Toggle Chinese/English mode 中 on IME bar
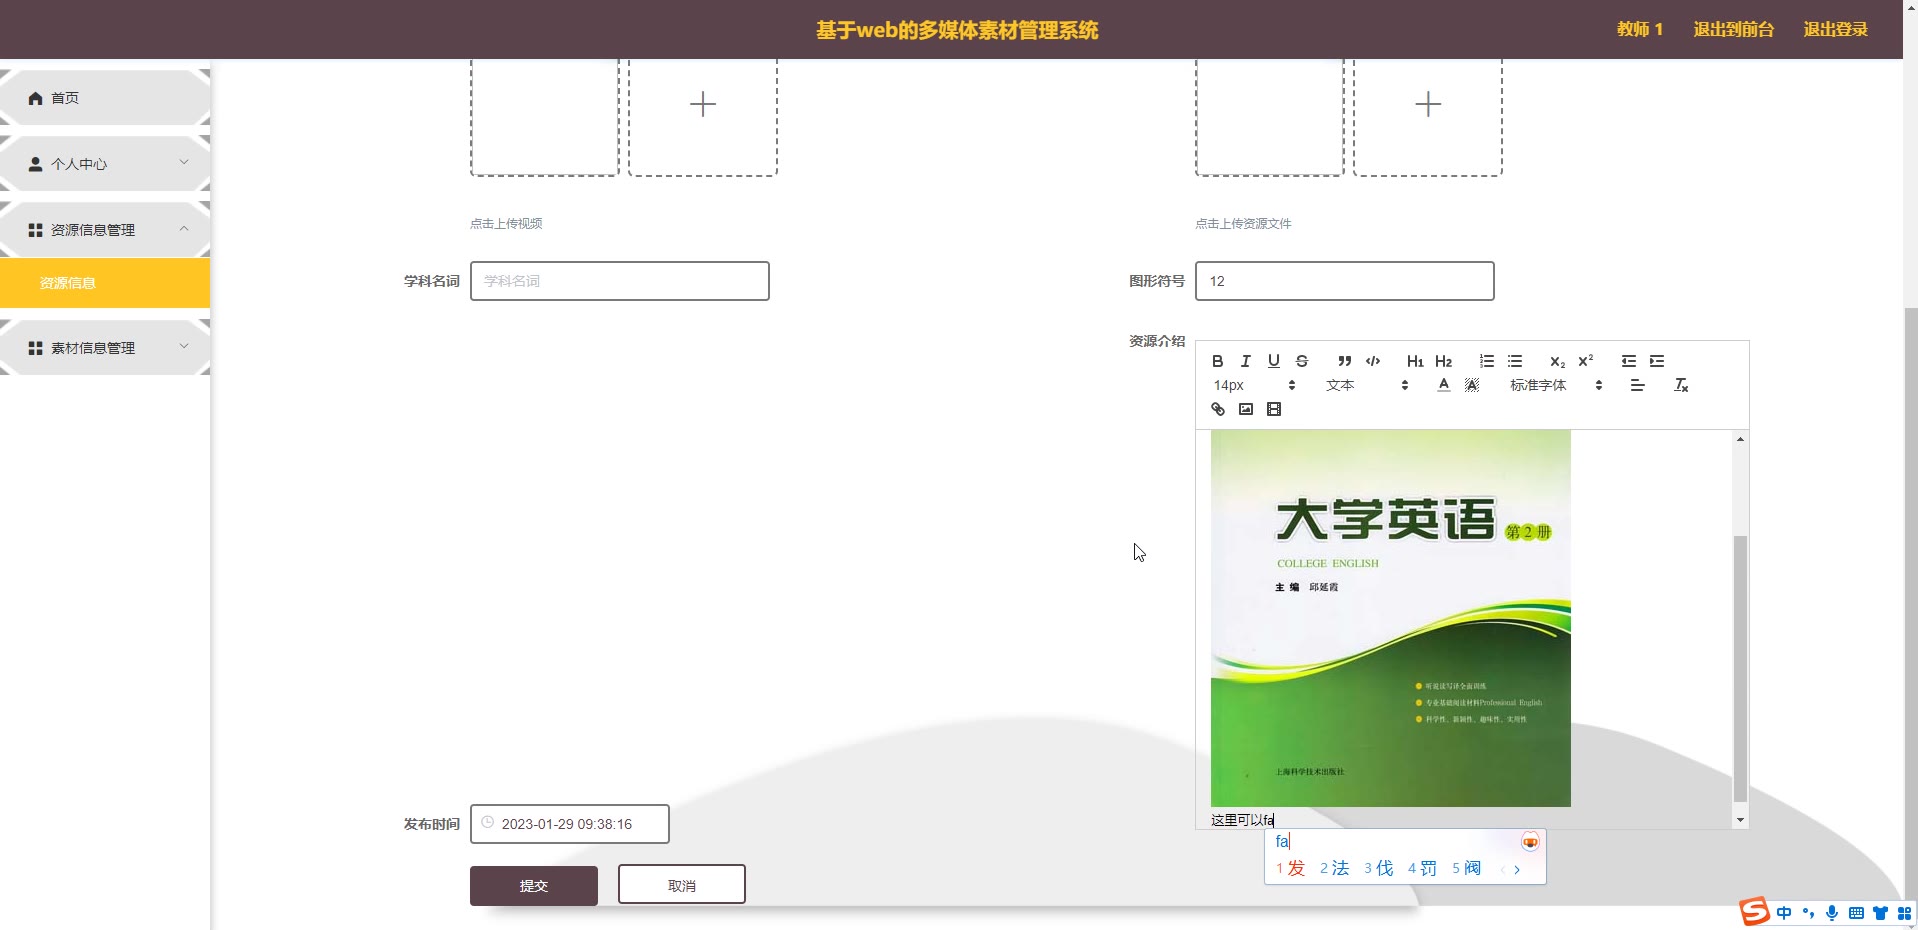This screenshot has width=1918, height=930. pos(1784,913)
